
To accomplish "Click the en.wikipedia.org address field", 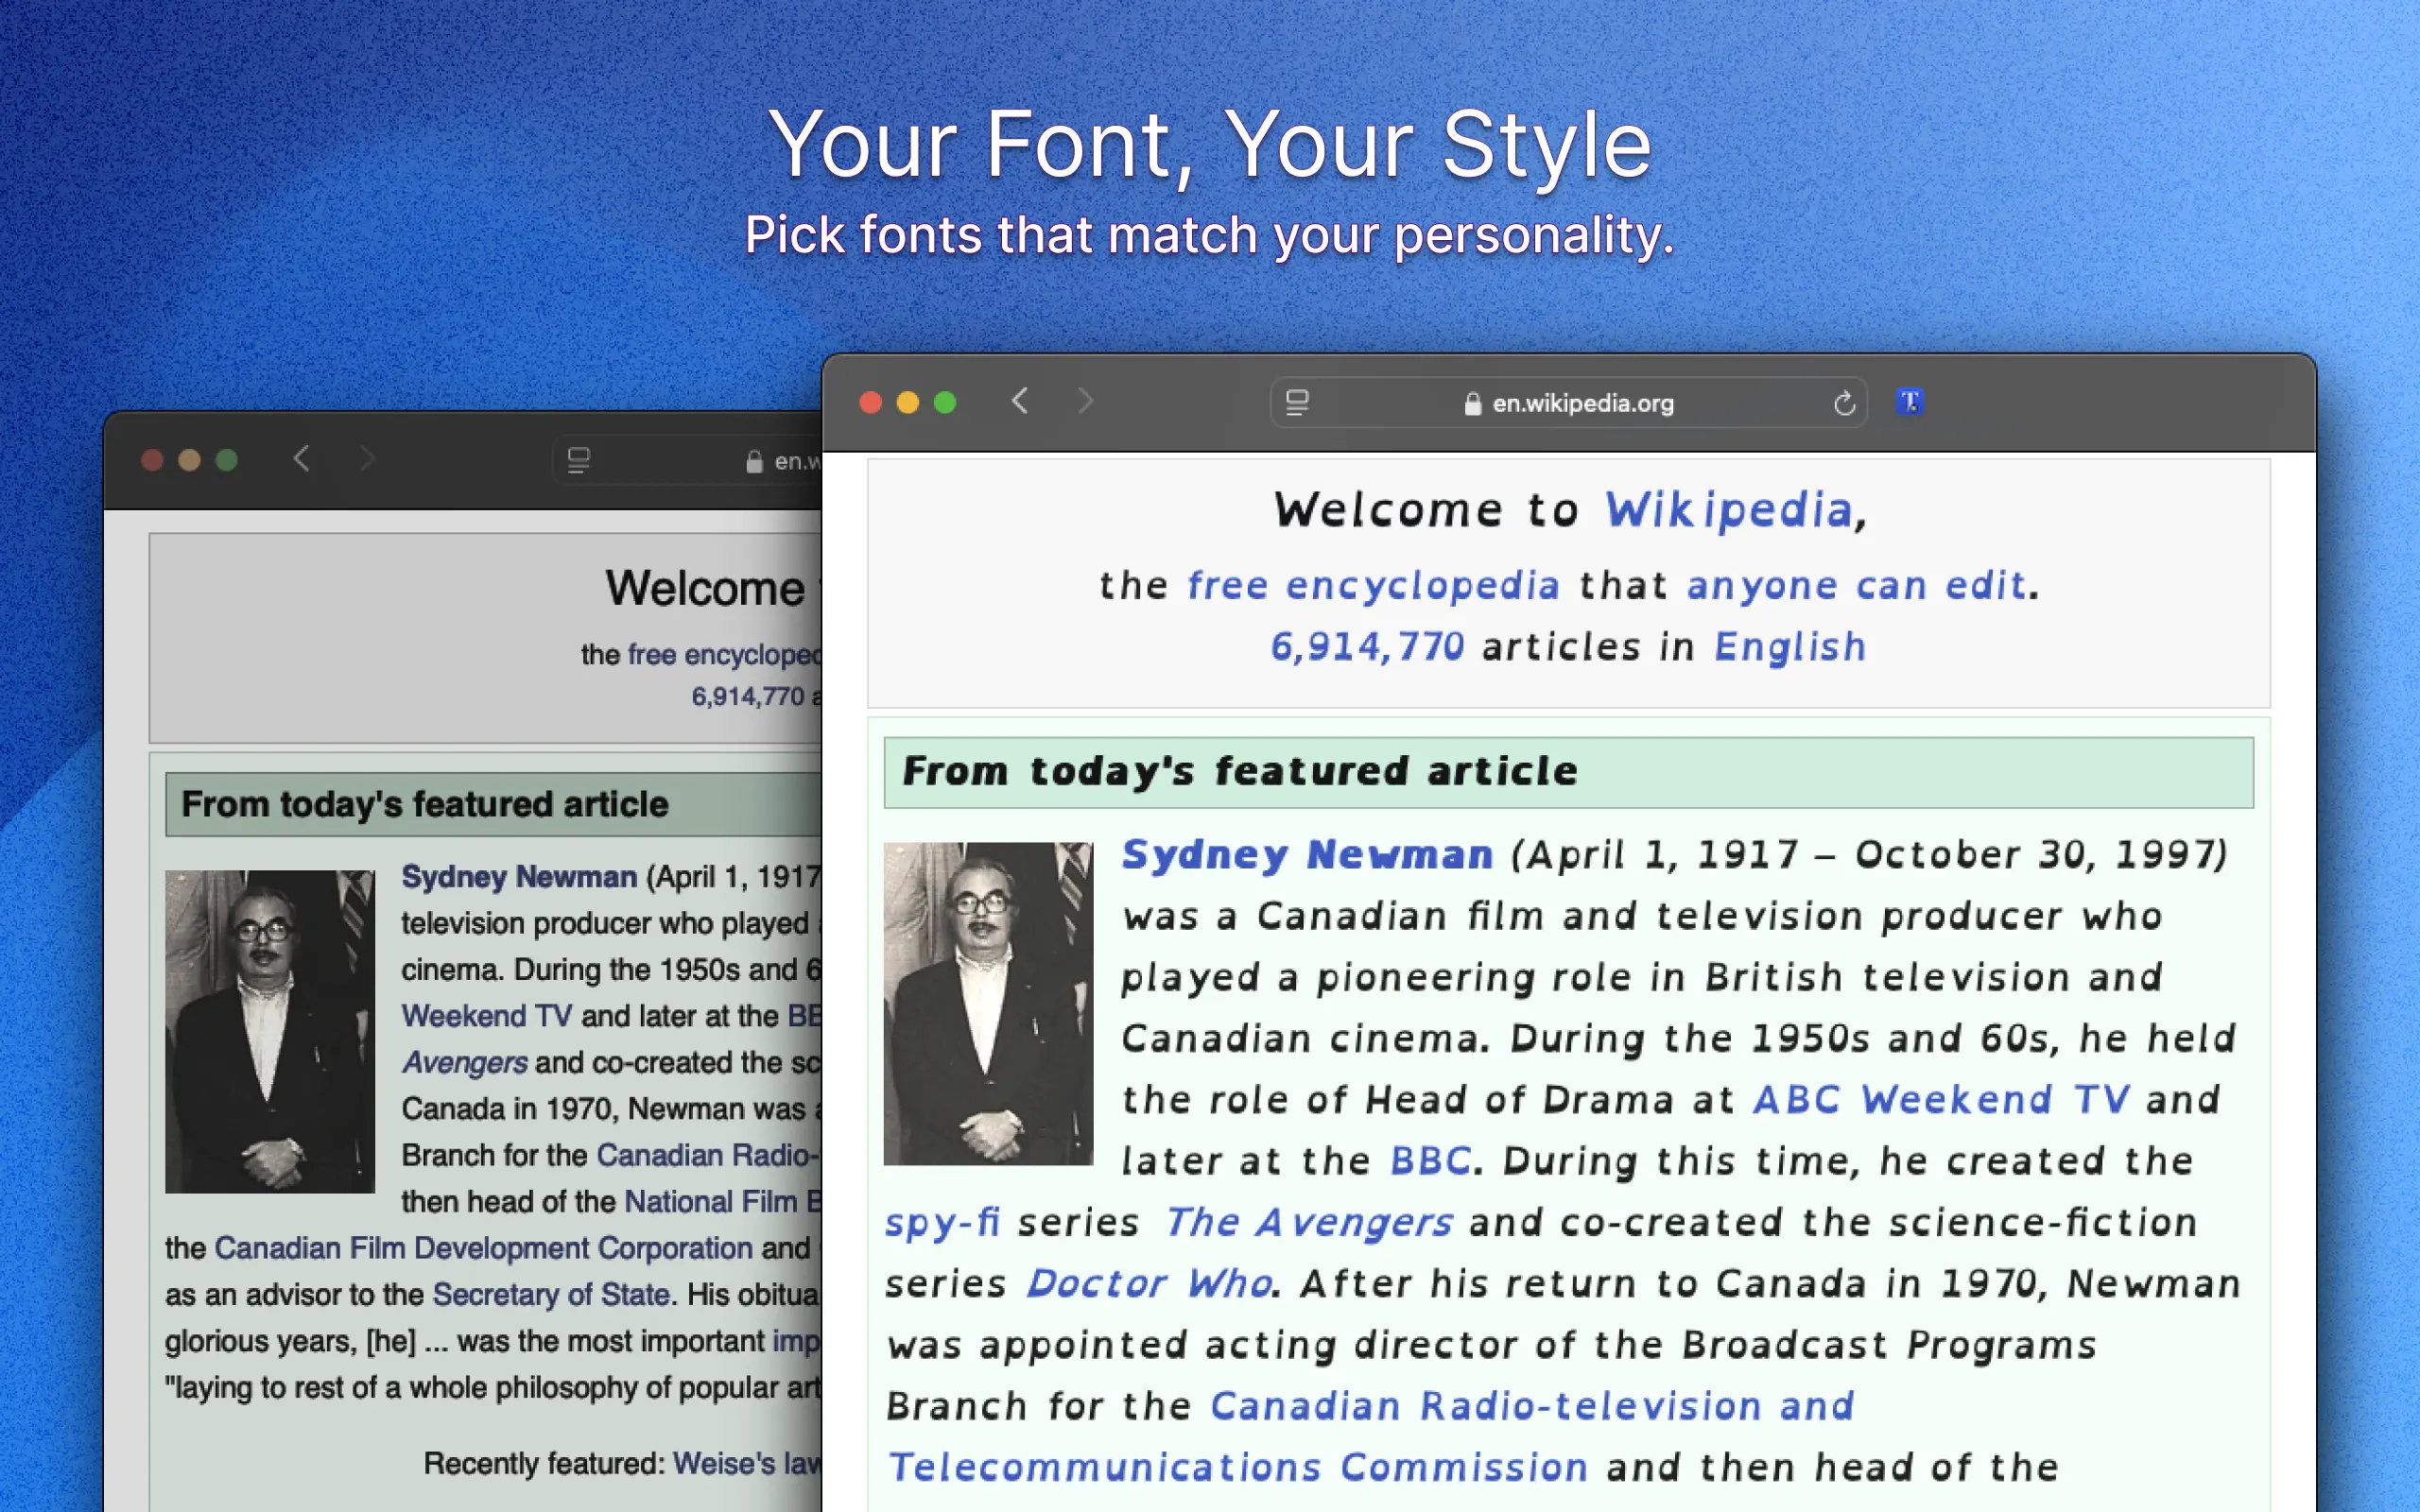I will tap(1582, 404).
